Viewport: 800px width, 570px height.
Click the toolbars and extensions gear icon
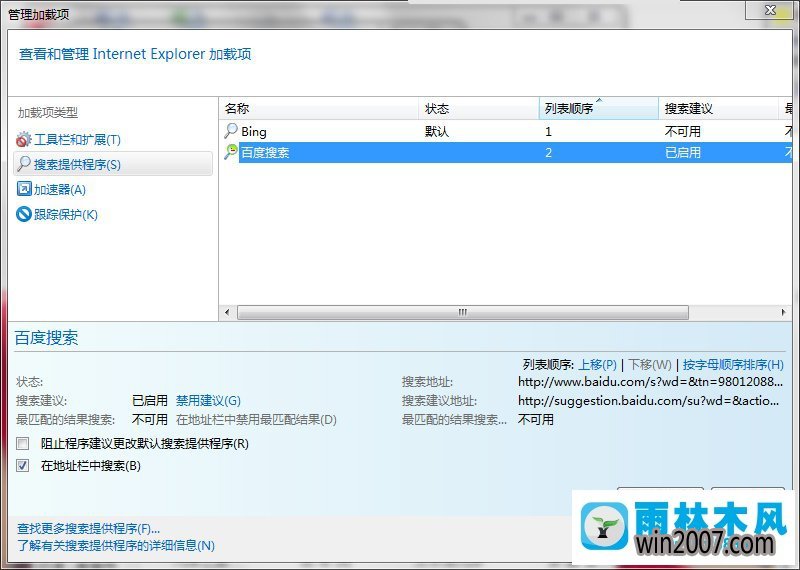[23, 139]
